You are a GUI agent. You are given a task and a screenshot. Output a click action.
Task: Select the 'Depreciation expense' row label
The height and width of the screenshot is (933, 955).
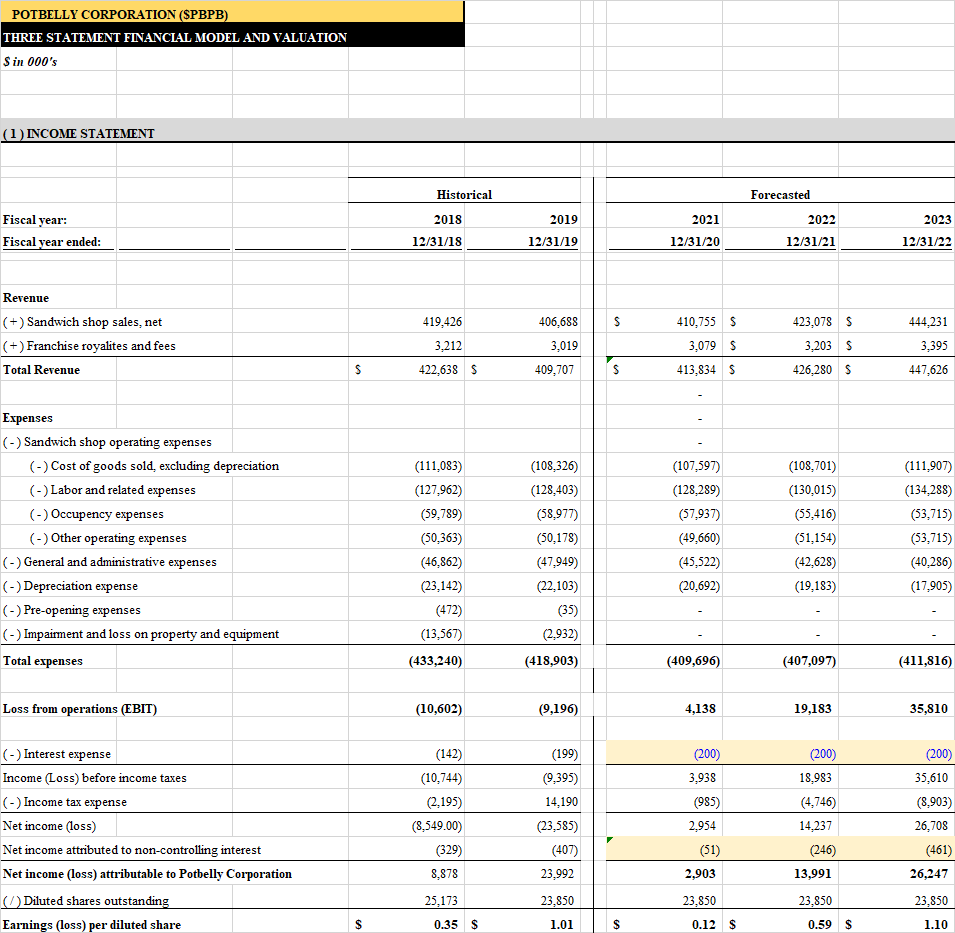point(70,586)
